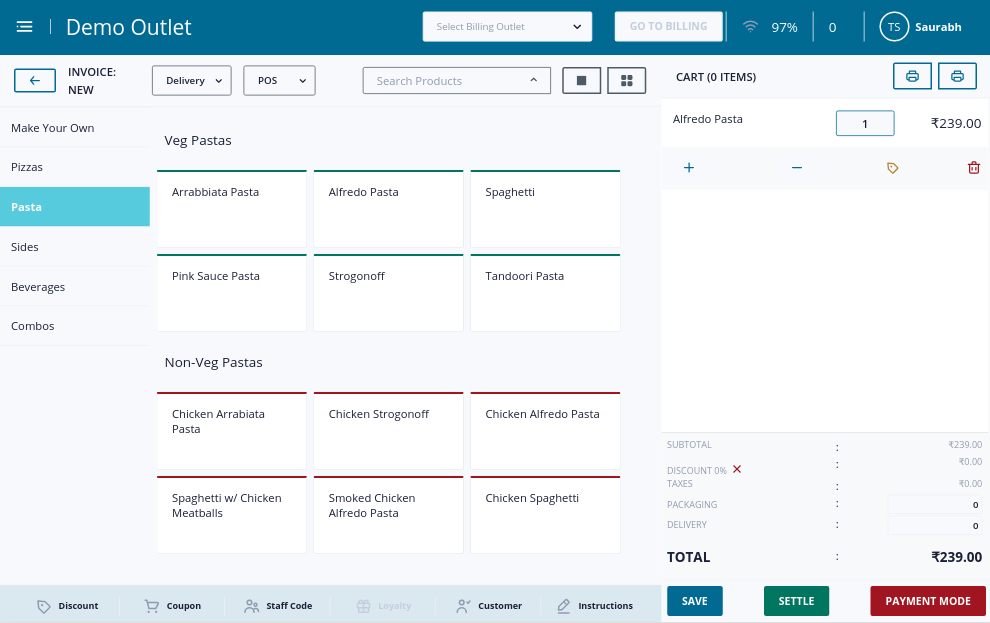This screenshot has height=623, width=990.
Task: Open Staff Code entry
Action: (278, 606)
